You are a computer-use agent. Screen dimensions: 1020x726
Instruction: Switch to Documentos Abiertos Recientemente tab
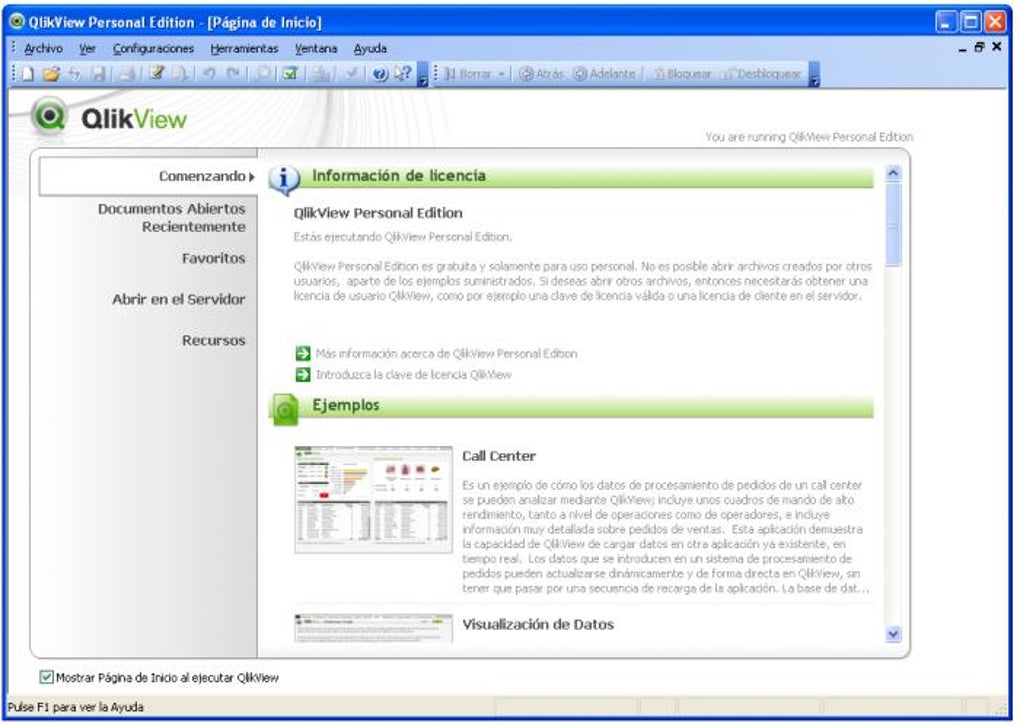(x=172, y=218)
